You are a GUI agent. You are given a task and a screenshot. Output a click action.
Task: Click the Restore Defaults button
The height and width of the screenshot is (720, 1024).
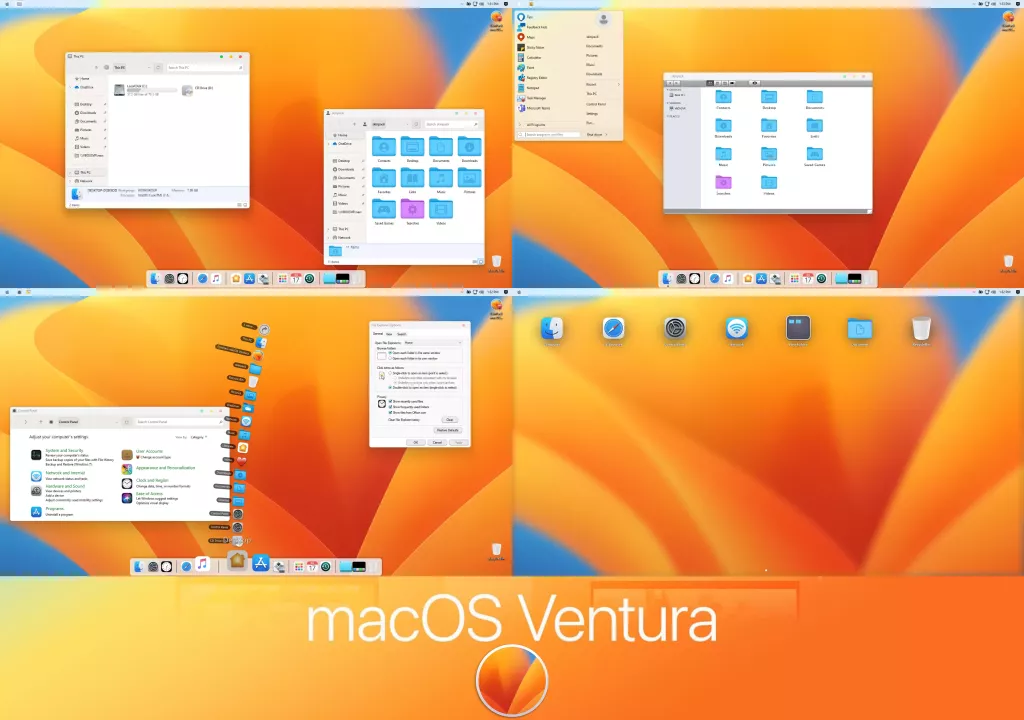click(448, 430)
